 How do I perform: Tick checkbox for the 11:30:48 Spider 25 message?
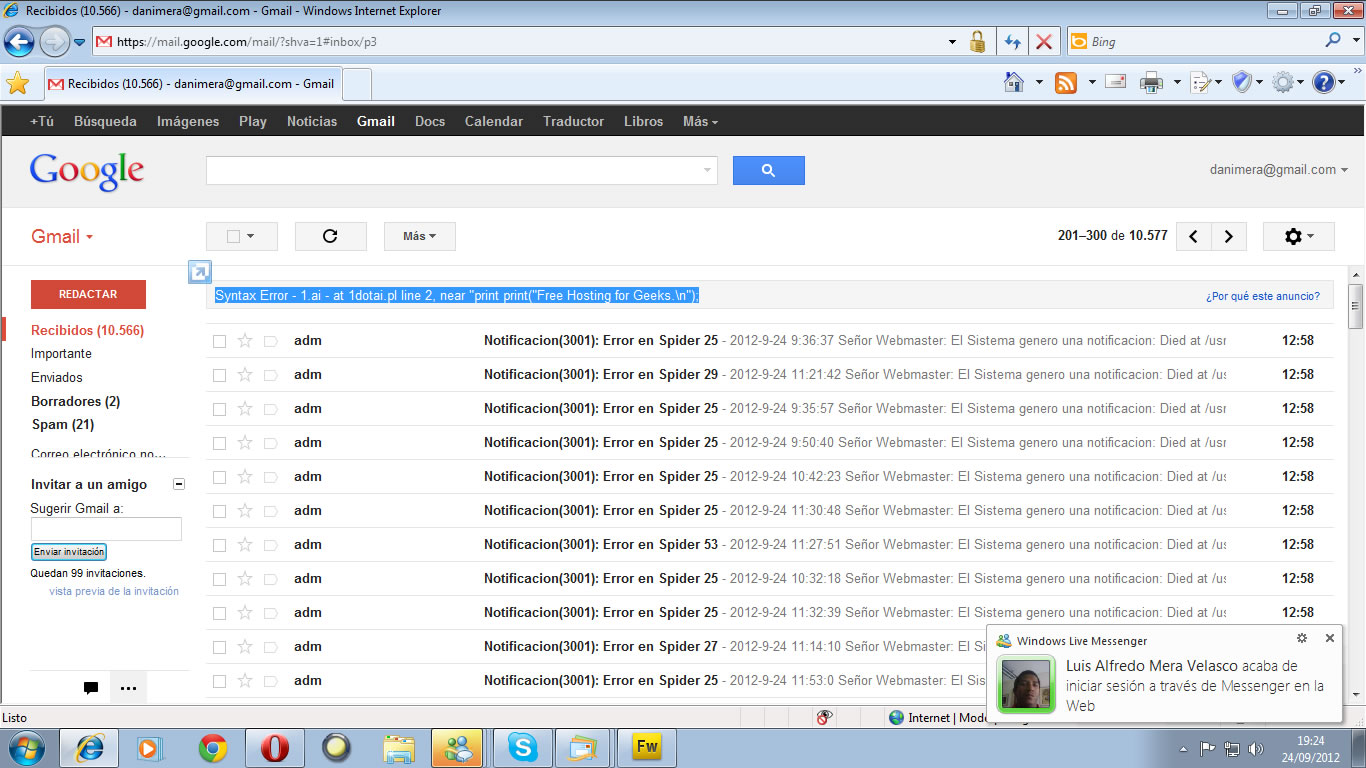coord(220,511)
